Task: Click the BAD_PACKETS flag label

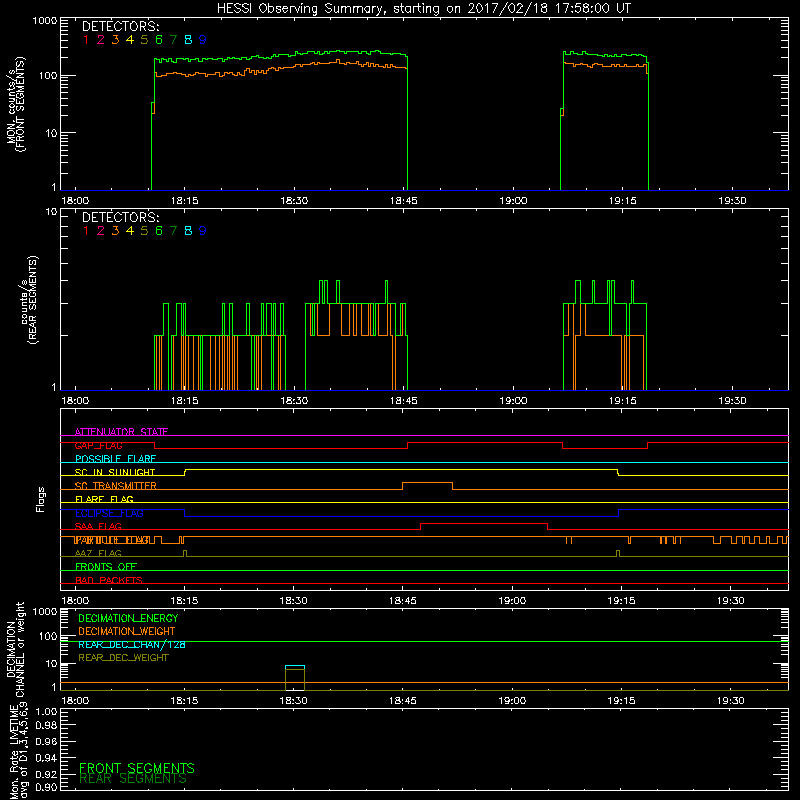Action: pos(109,580)
